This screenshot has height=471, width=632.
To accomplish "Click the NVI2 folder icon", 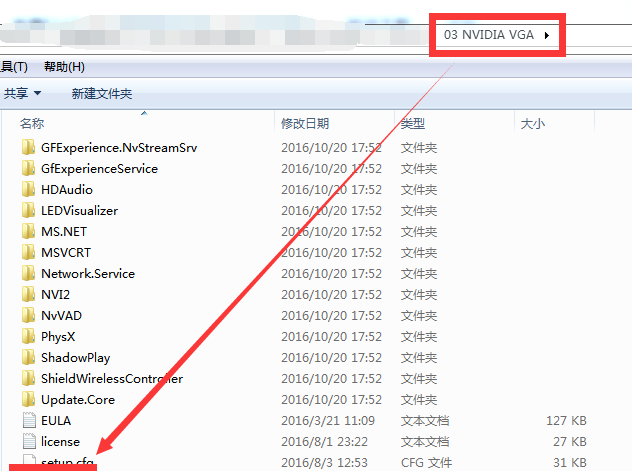I will click(x=28, y=295).
